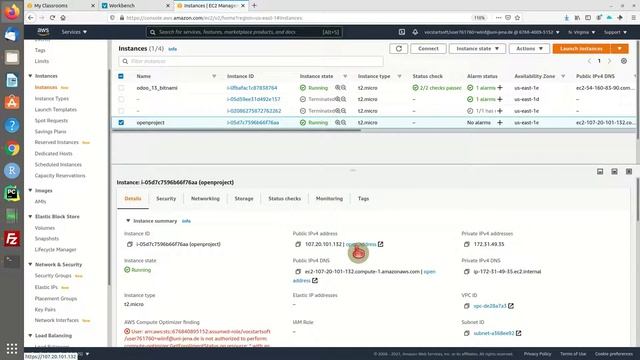Open the Help icon in the dock
640x360 pixels.
tap(12, 125)
